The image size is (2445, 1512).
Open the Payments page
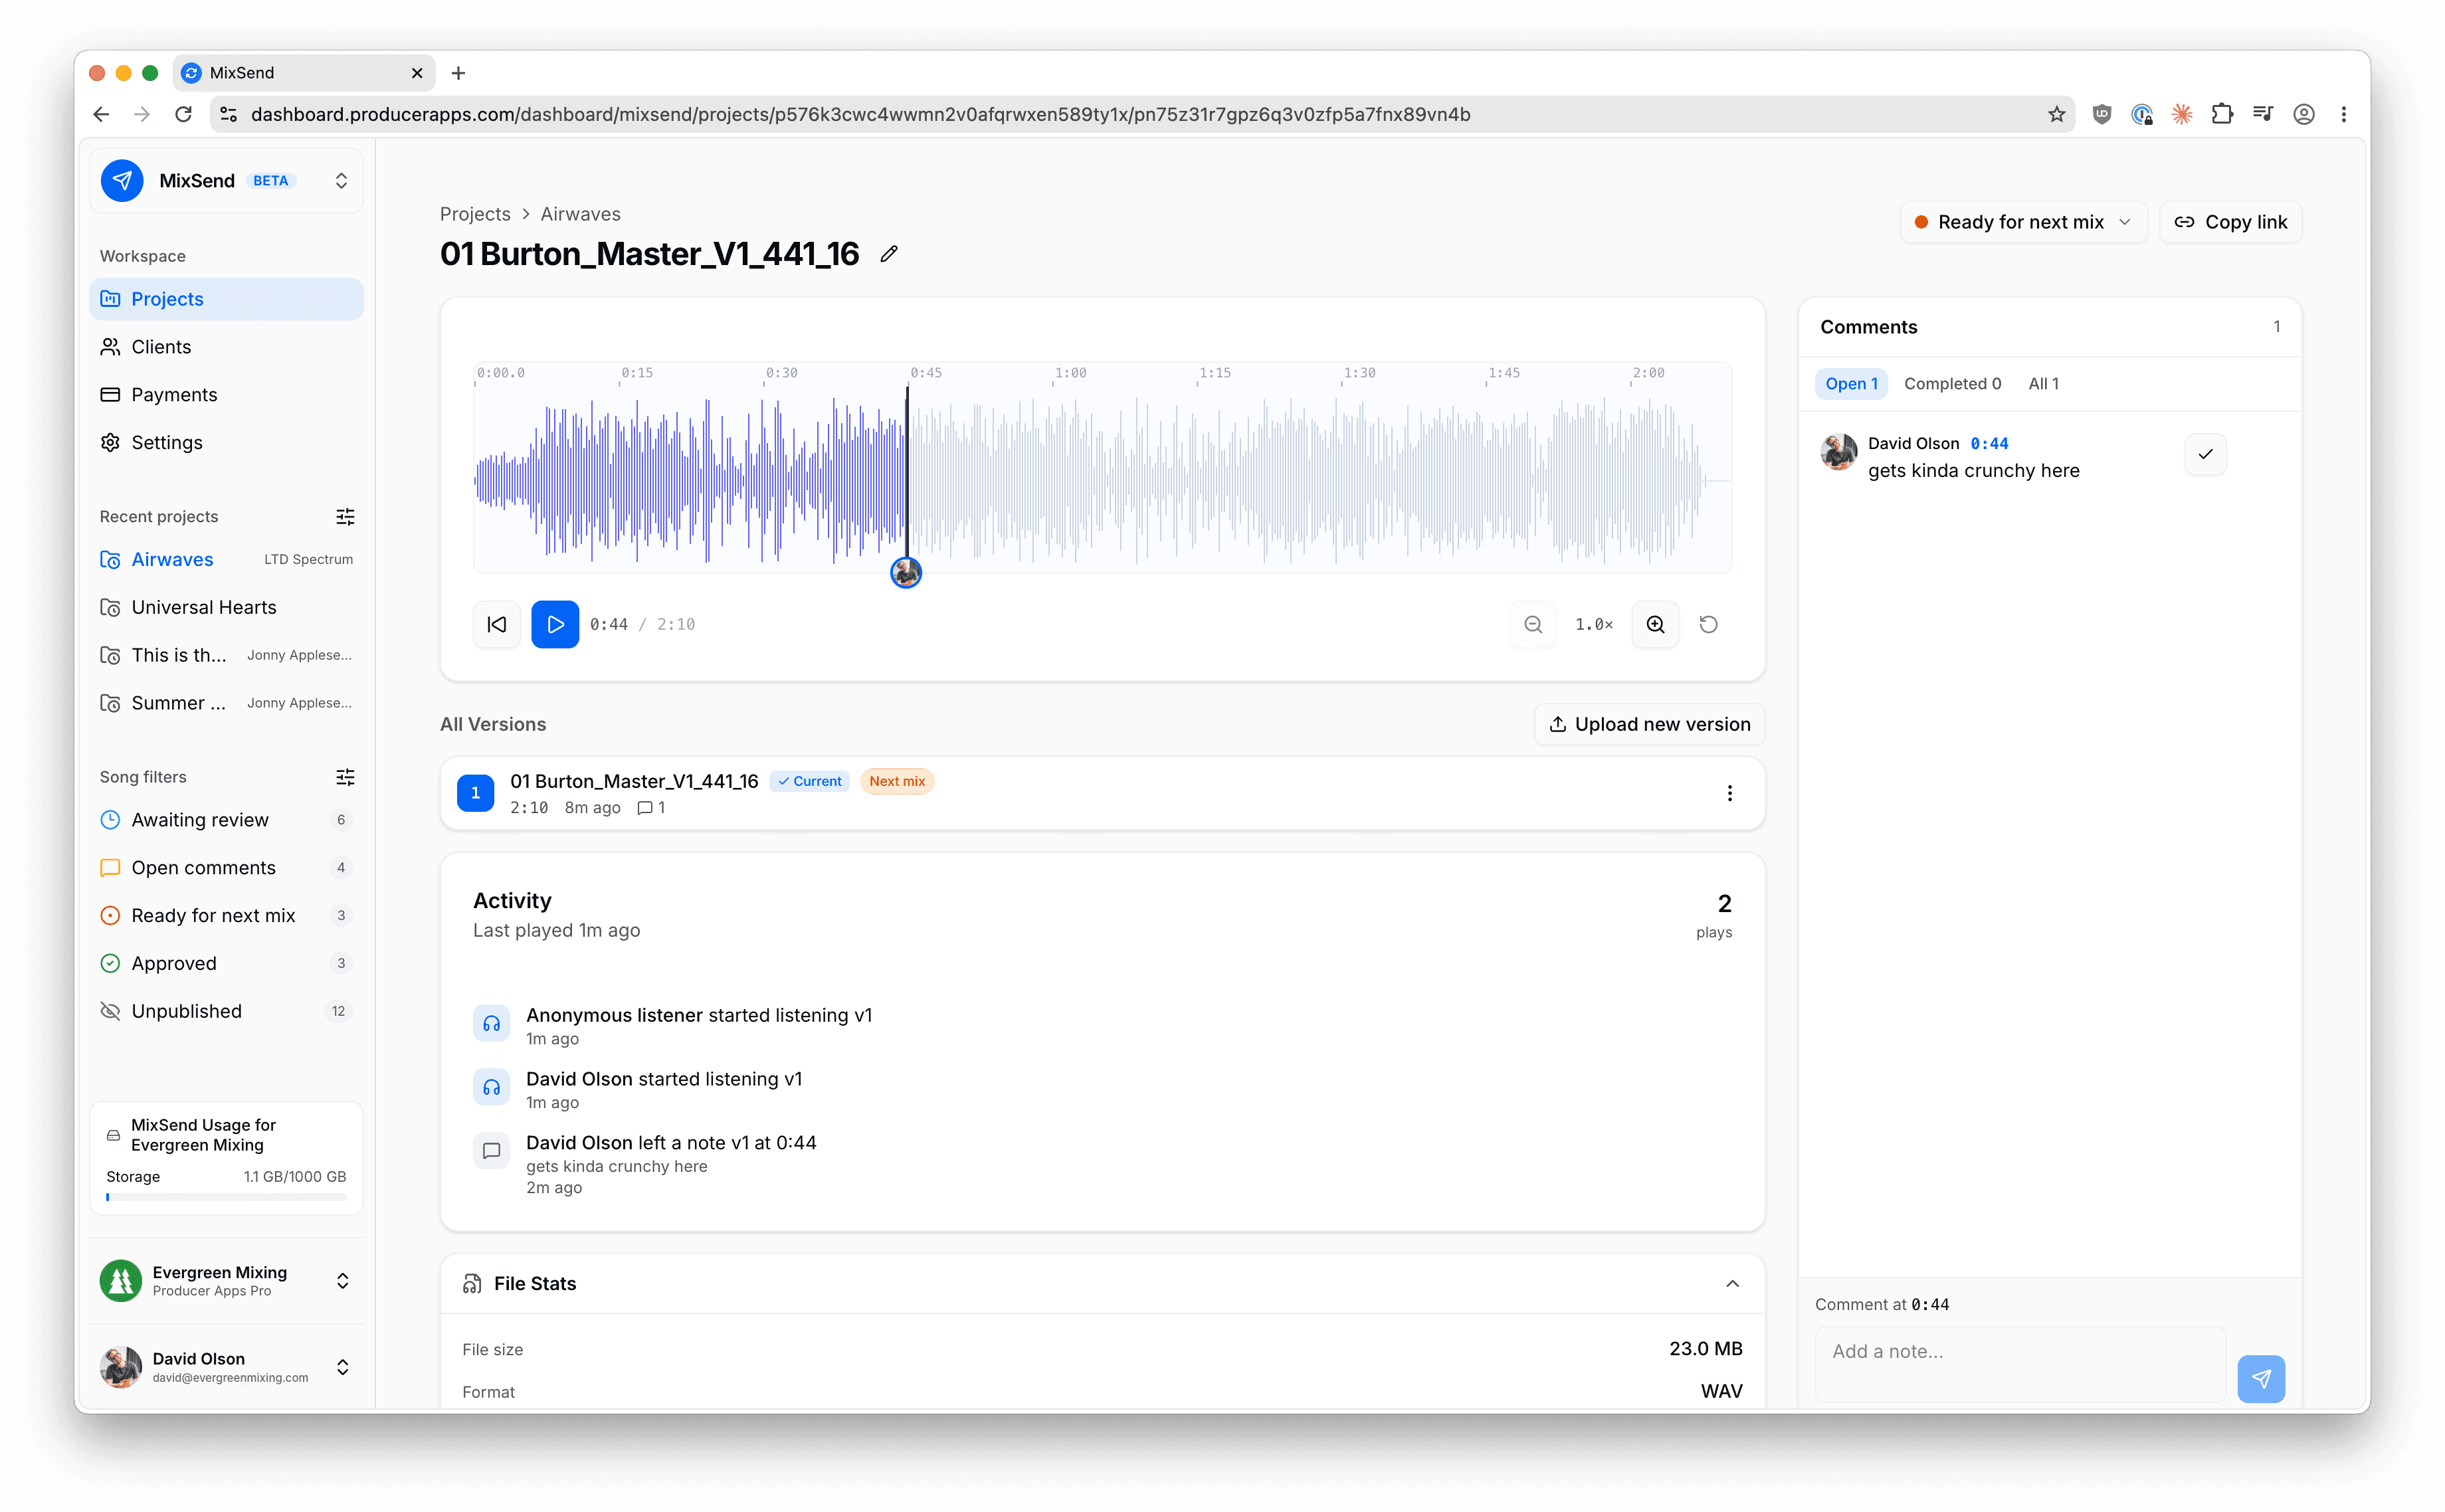[x=226, y=395]
